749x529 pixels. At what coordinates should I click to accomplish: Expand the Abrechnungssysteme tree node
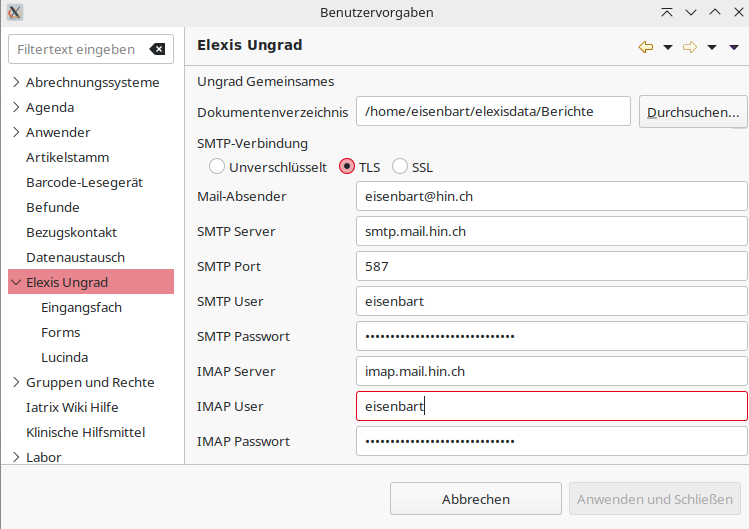[16, 82]
